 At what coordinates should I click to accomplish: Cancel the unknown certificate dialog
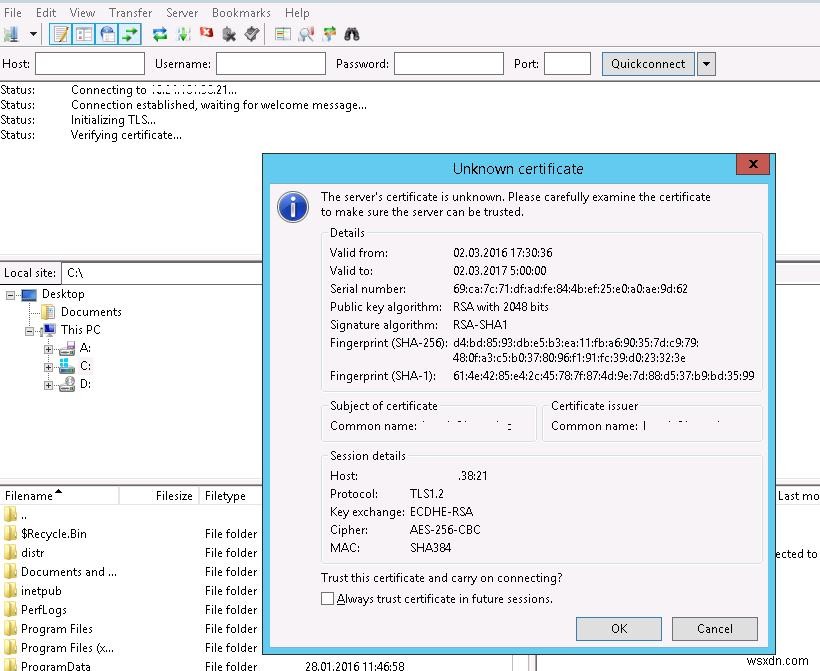click(714, 629)
